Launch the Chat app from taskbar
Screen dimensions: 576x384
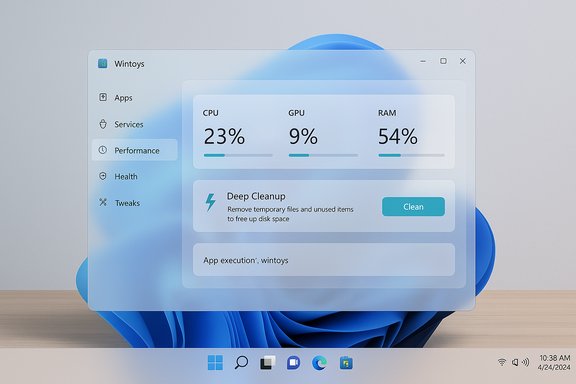point(293,363)
